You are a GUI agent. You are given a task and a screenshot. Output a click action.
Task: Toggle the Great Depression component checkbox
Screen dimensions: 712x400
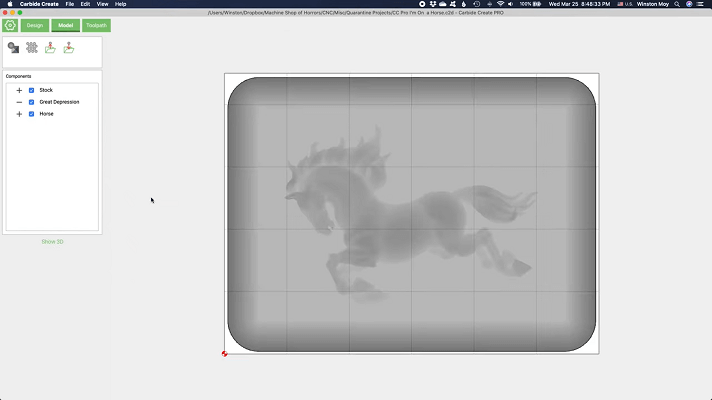(x=32, y=102)
